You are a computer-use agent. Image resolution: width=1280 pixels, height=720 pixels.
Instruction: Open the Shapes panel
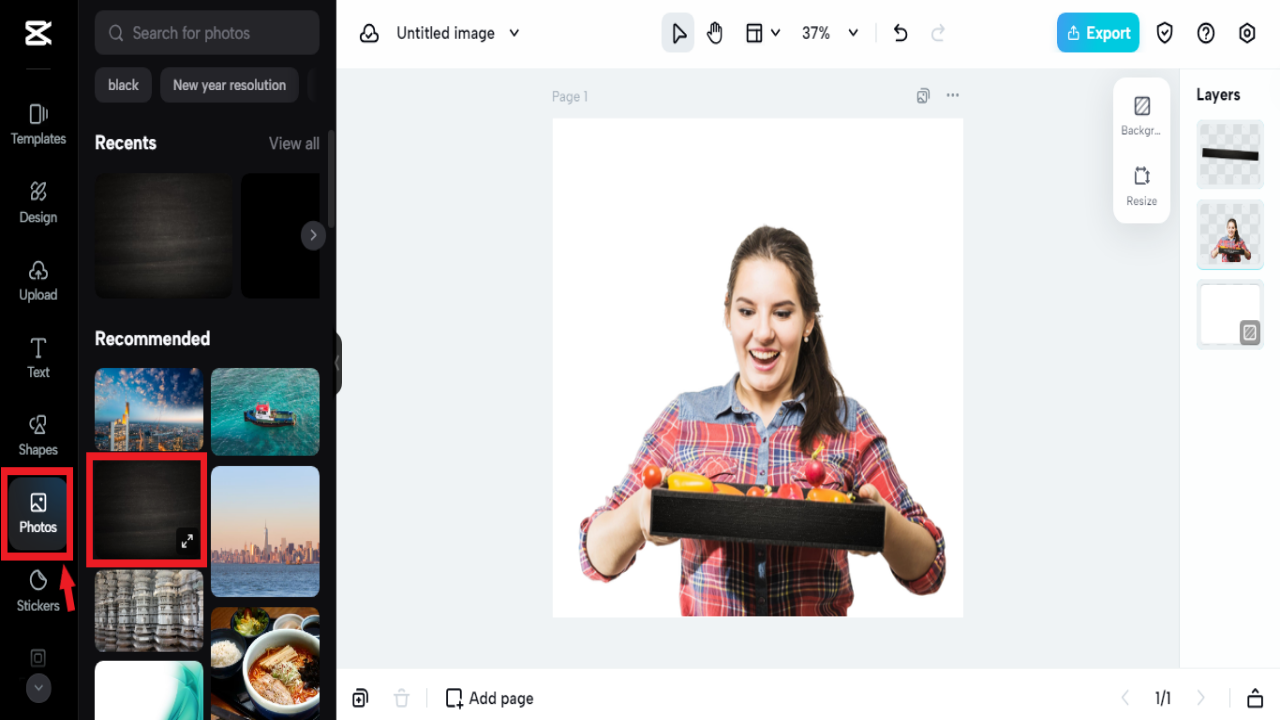(x=37, y=435)
